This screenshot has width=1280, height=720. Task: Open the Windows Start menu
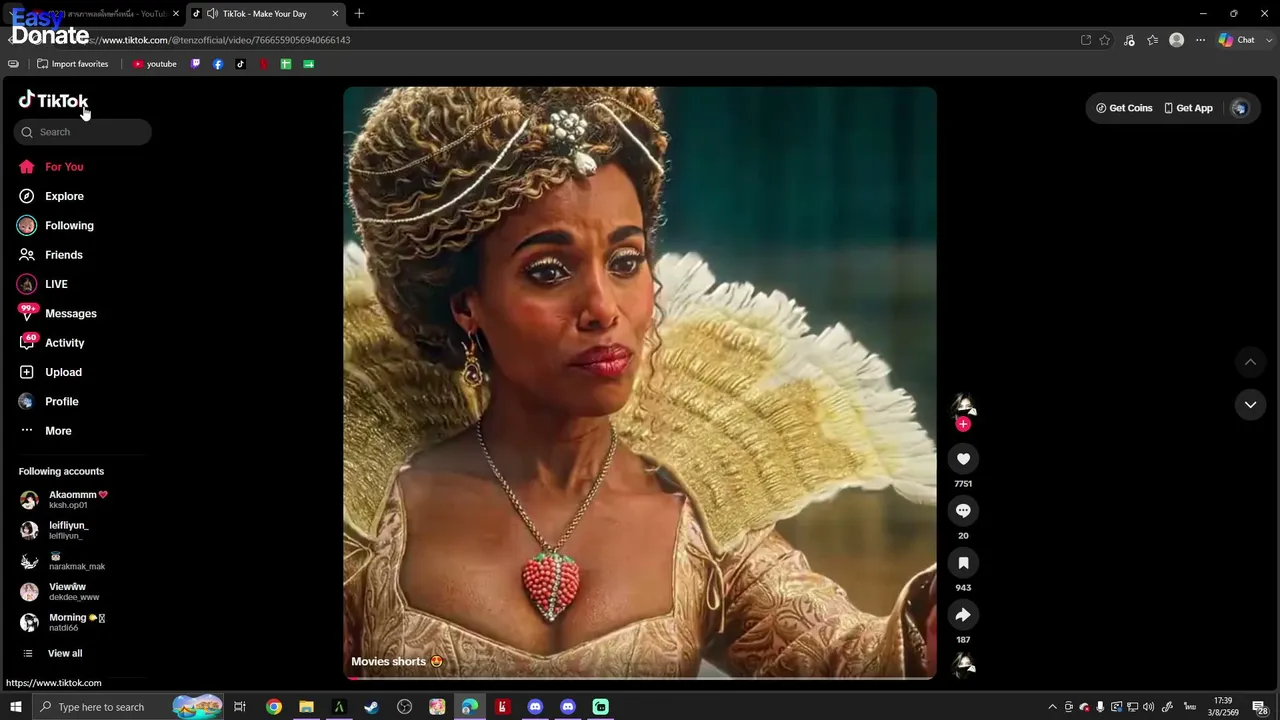(x=16, y=707)
